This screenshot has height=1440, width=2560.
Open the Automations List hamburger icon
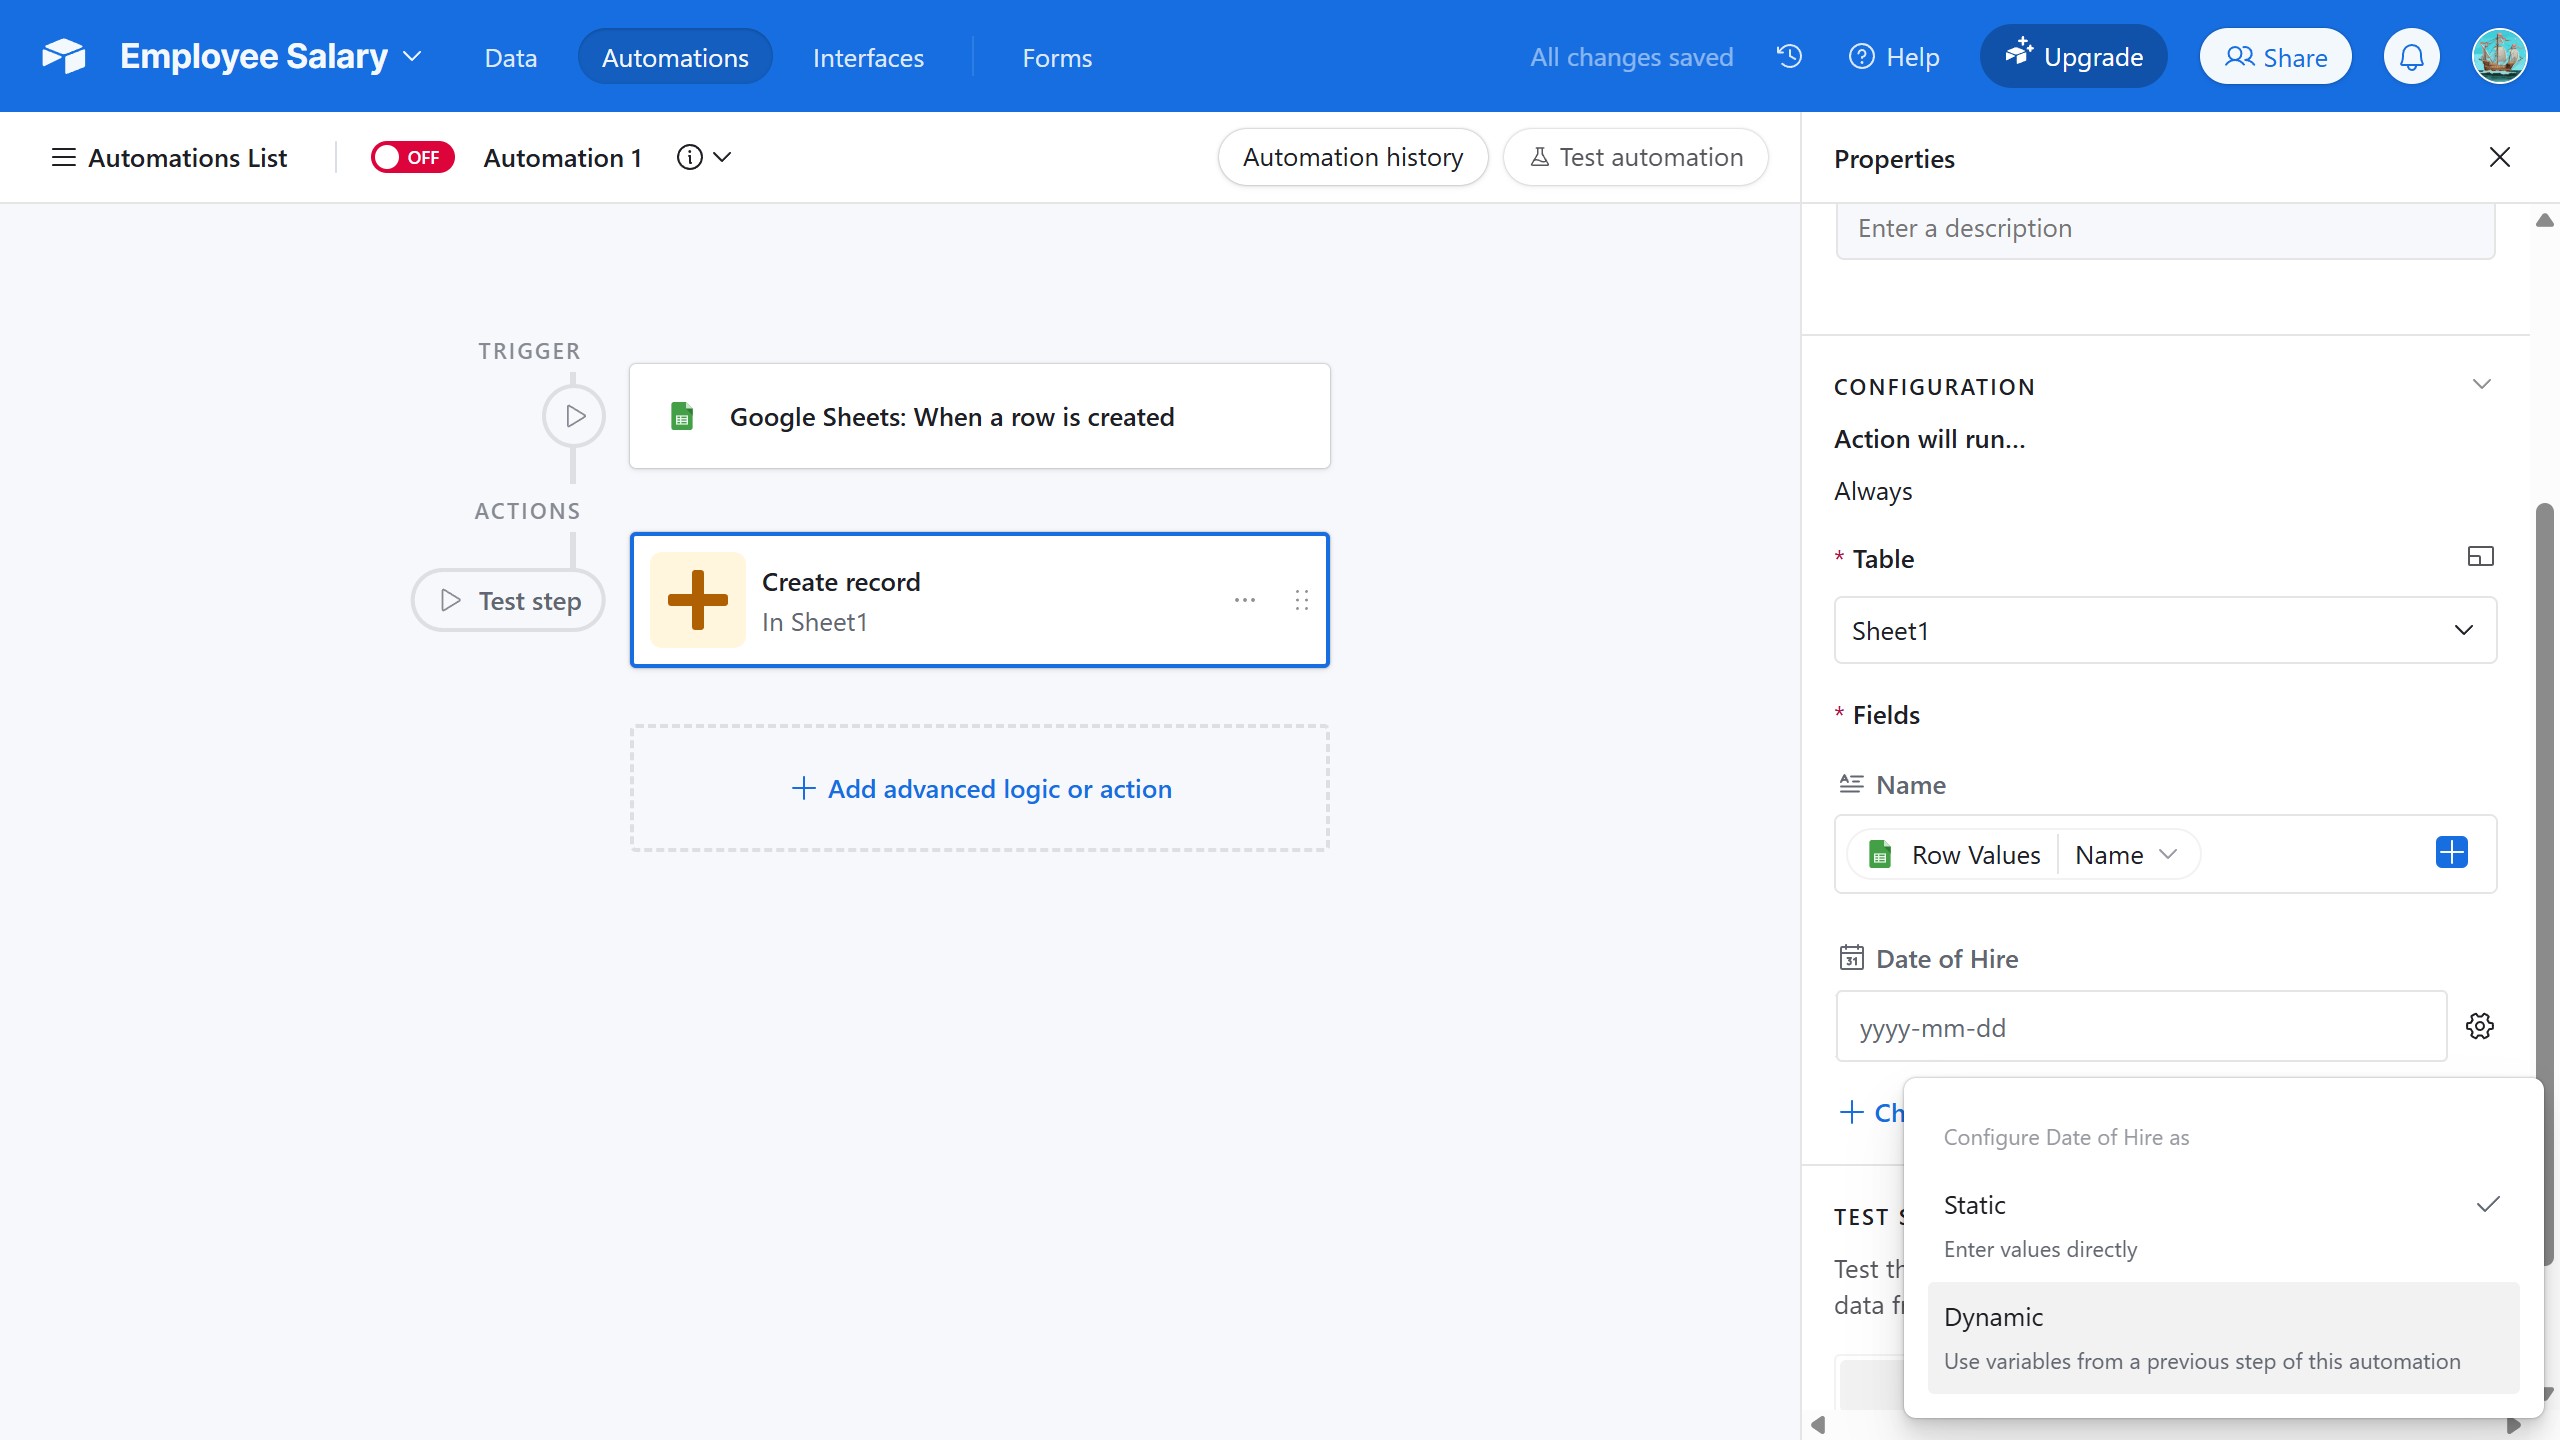pos(63,157)
